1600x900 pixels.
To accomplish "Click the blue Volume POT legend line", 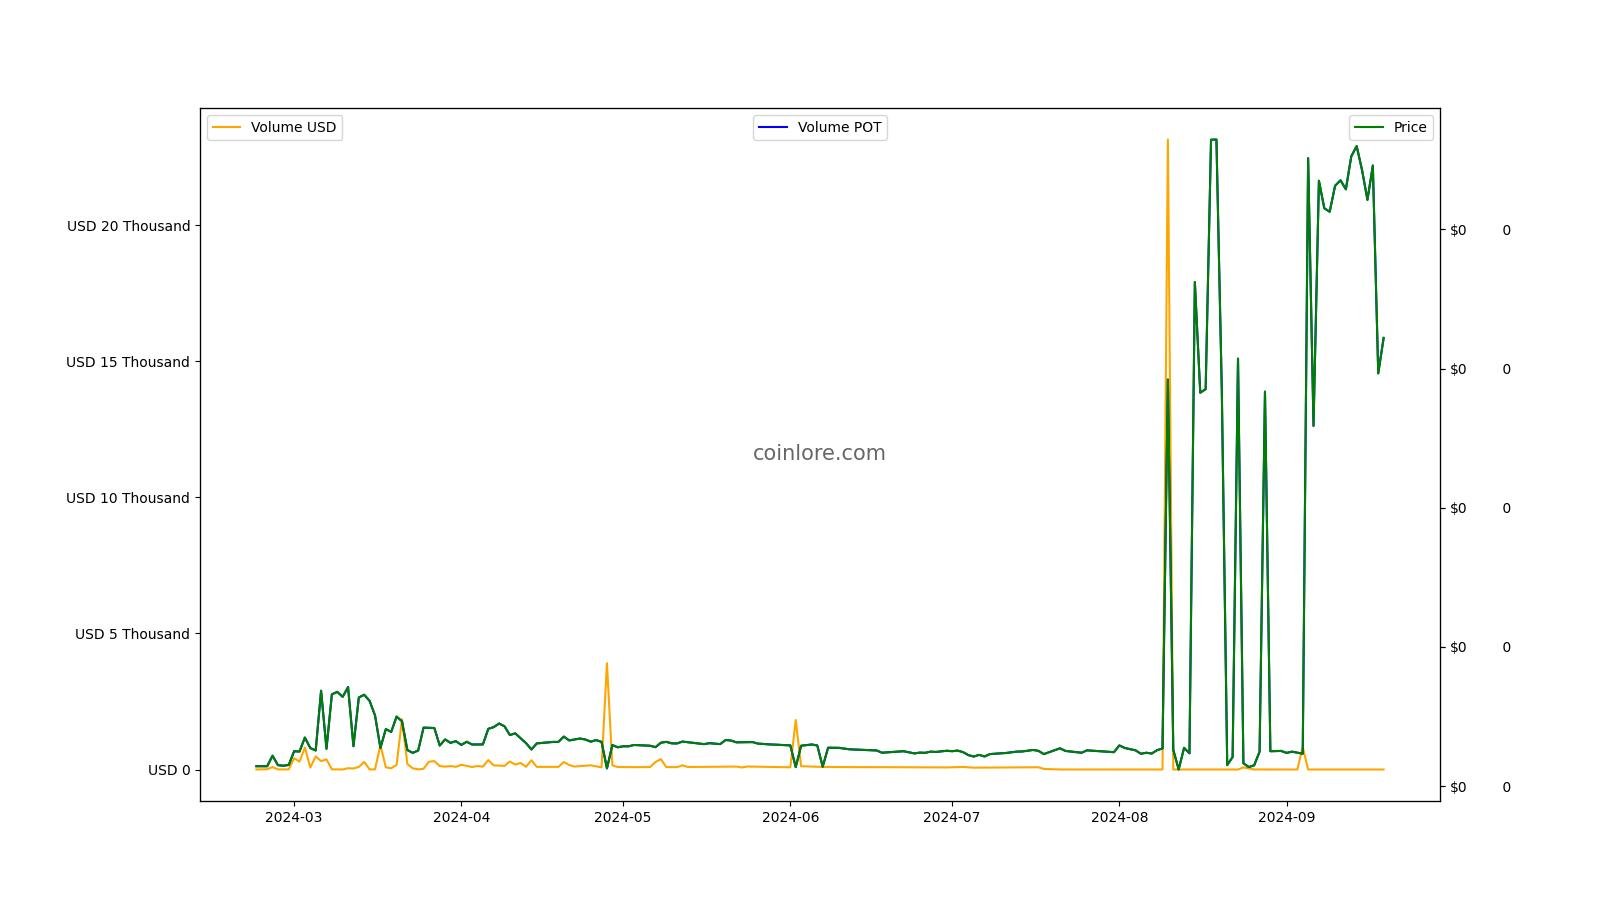I will 773,127.
